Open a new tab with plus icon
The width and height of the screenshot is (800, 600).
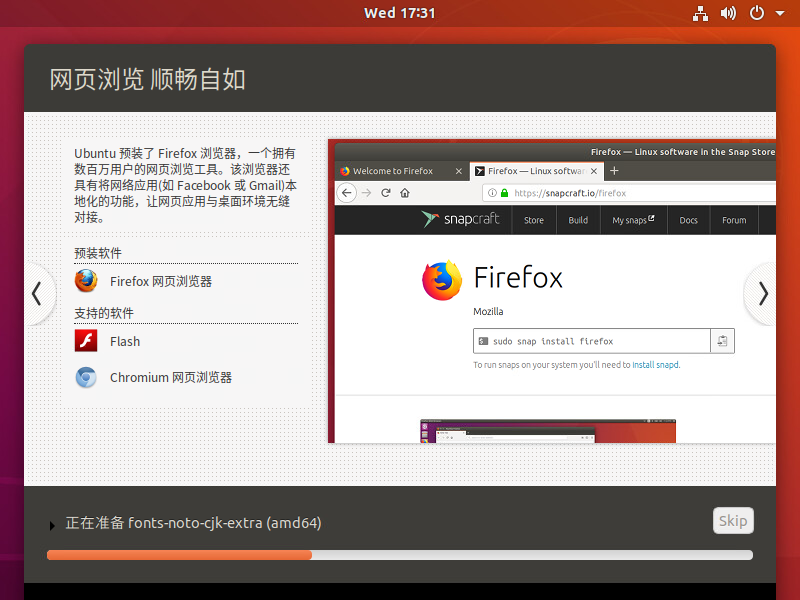pos(614,171)
